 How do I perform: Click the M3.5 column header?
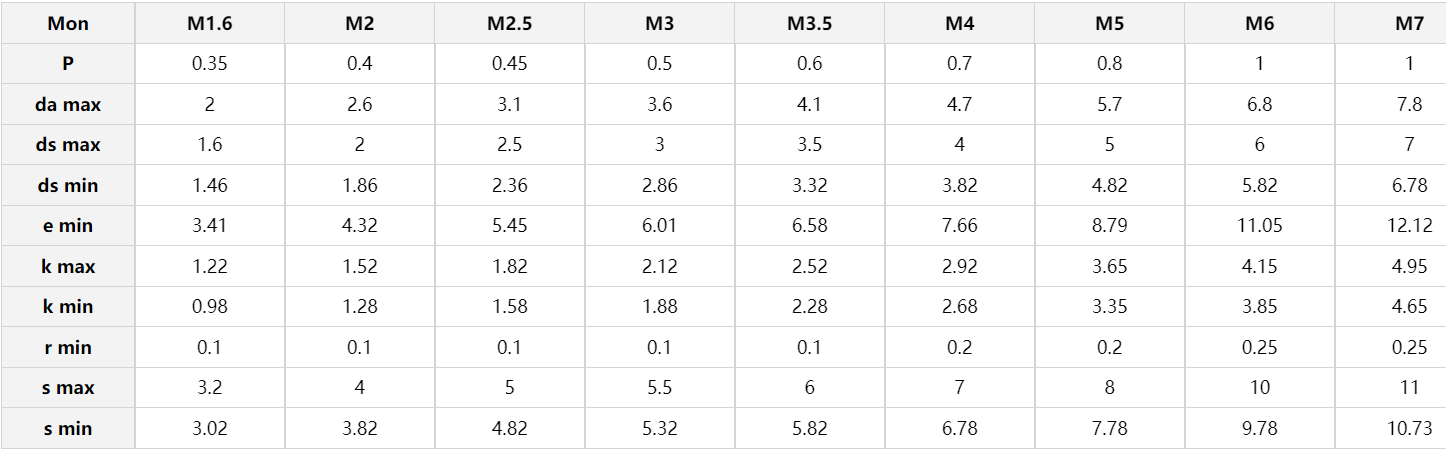[x=809, y=23]
